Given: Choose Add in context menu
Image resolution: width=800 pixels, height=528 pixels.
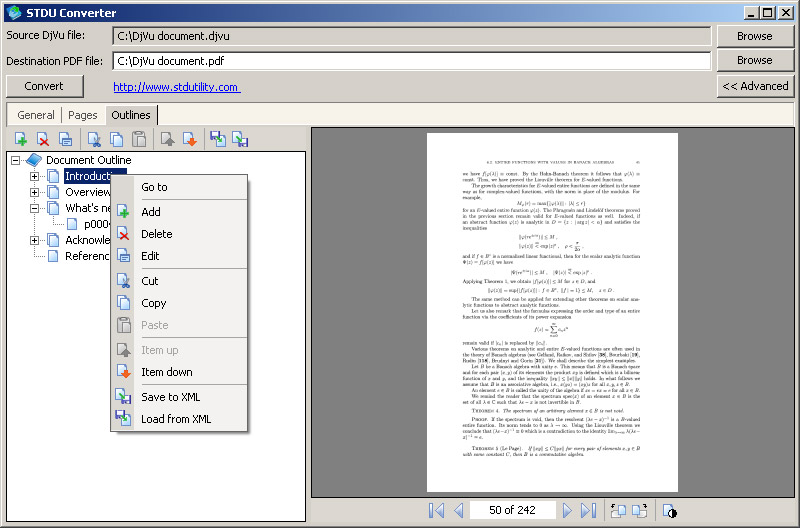Looking at the screenshot, I should coord(179,212).
